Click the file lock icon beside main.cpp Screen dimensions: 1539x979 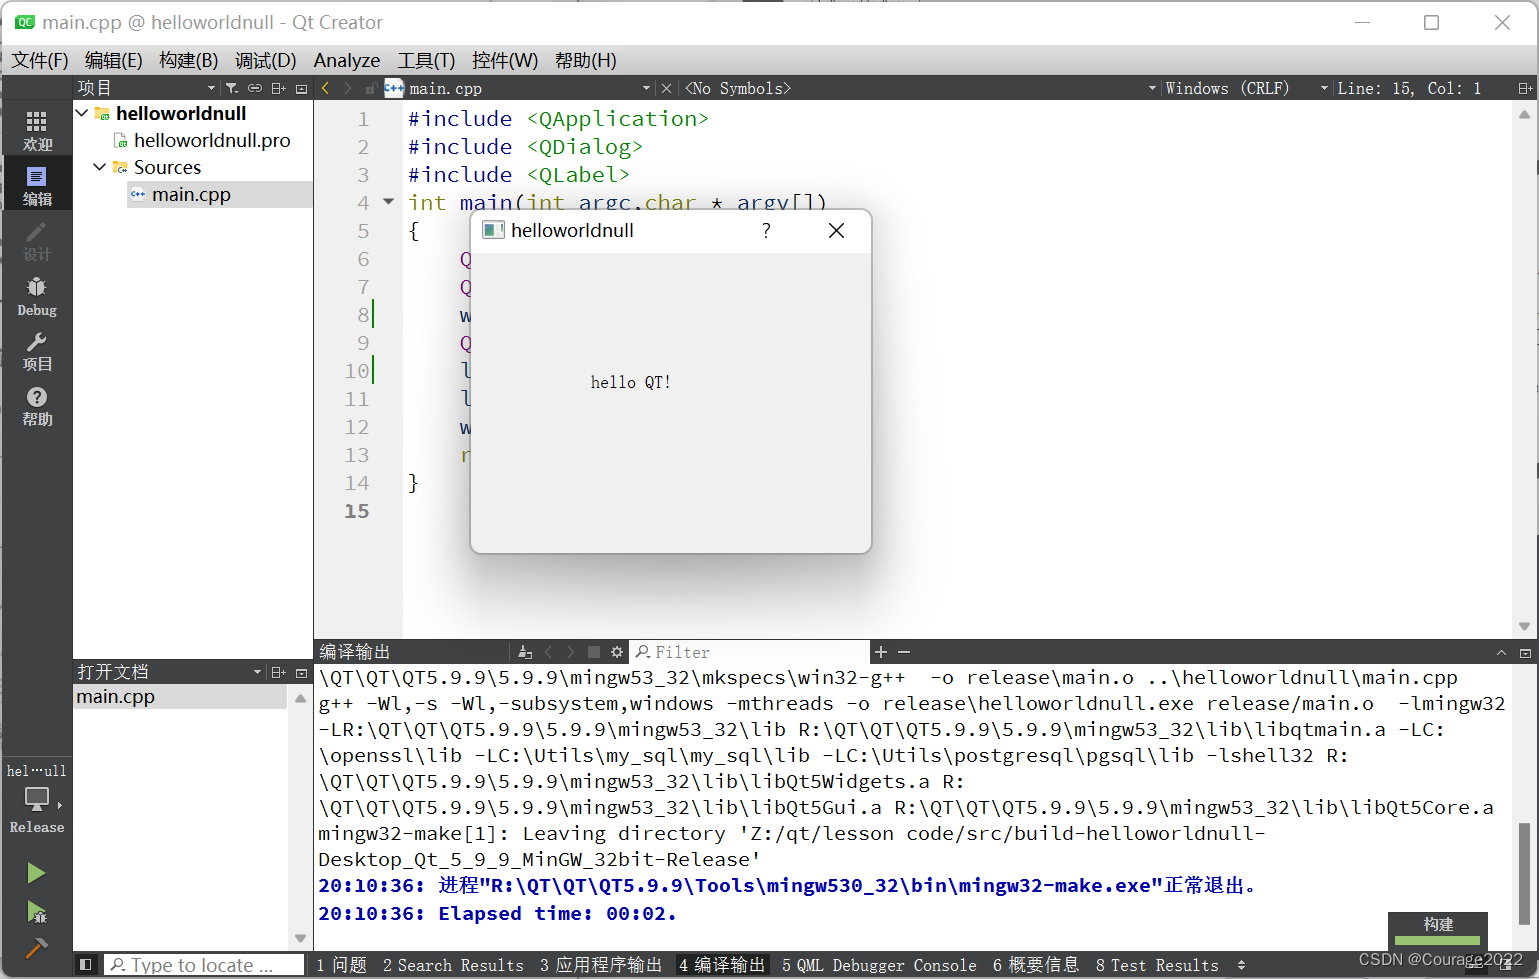[371, 88]
